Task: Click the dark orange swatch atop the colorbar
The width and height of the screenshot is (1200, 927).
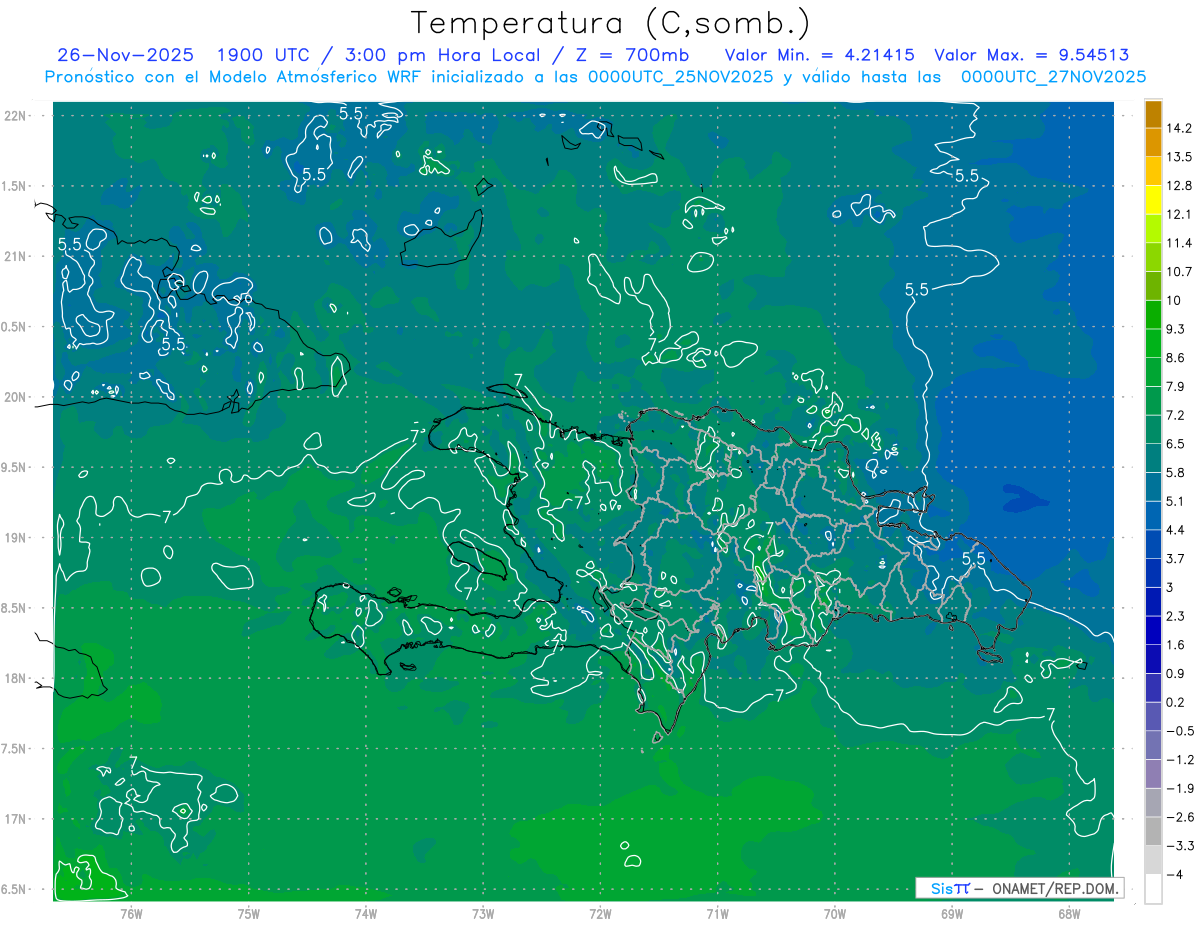Action: 1153,114
